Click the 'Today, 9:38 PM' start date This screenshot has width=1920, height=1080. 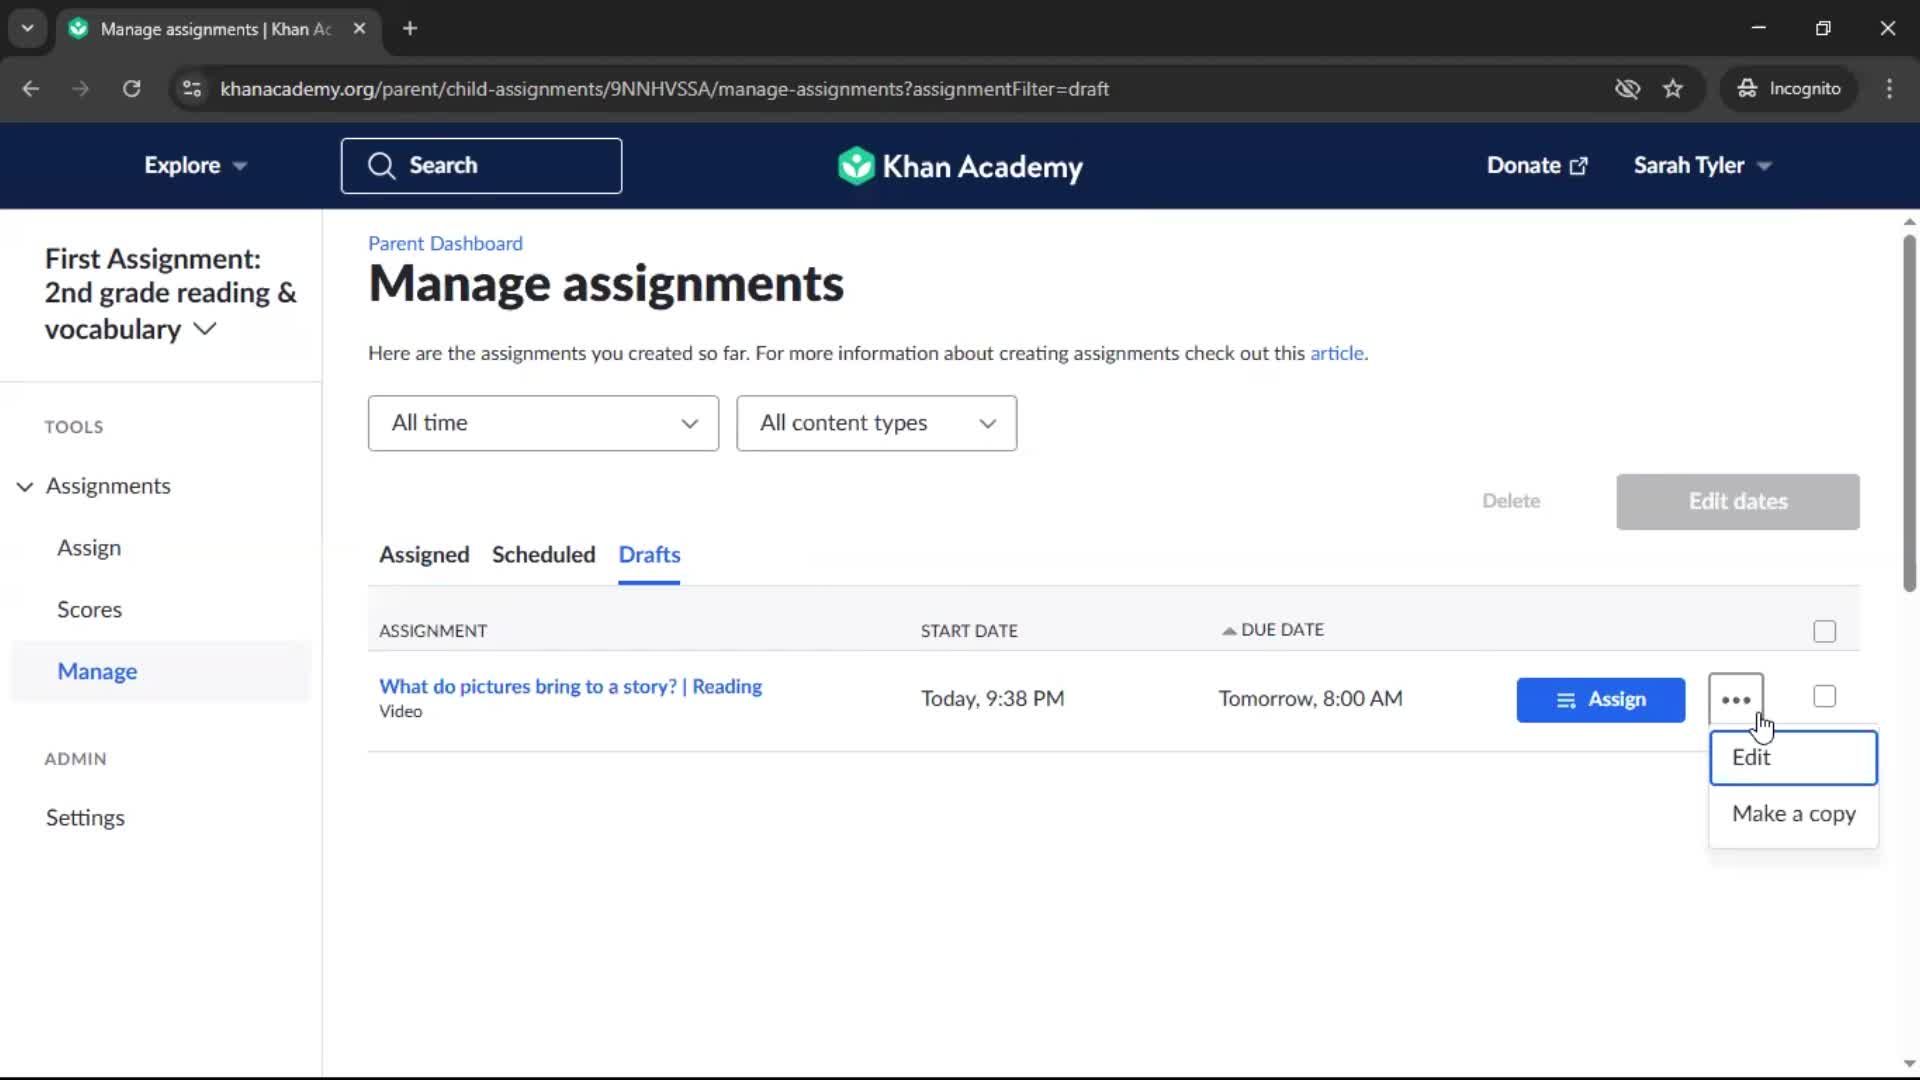(x=992, y=699)
